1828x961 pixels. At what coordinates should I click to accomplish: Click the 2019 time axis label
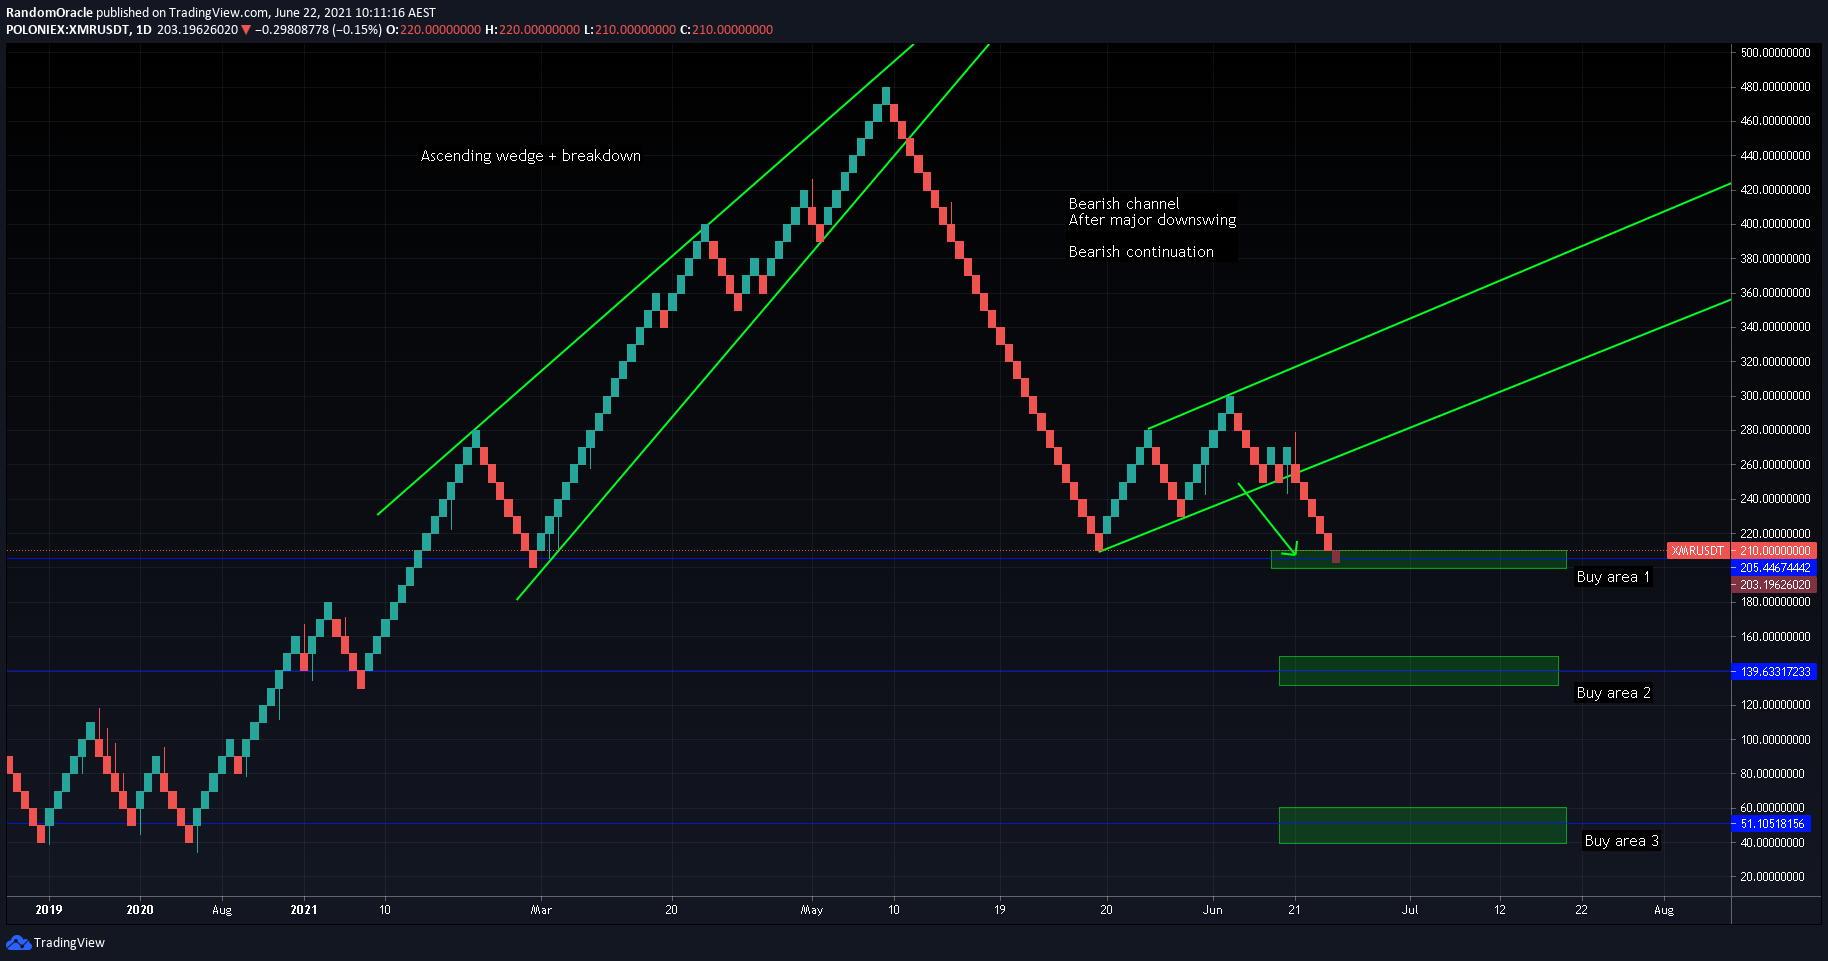click(49, 910)
